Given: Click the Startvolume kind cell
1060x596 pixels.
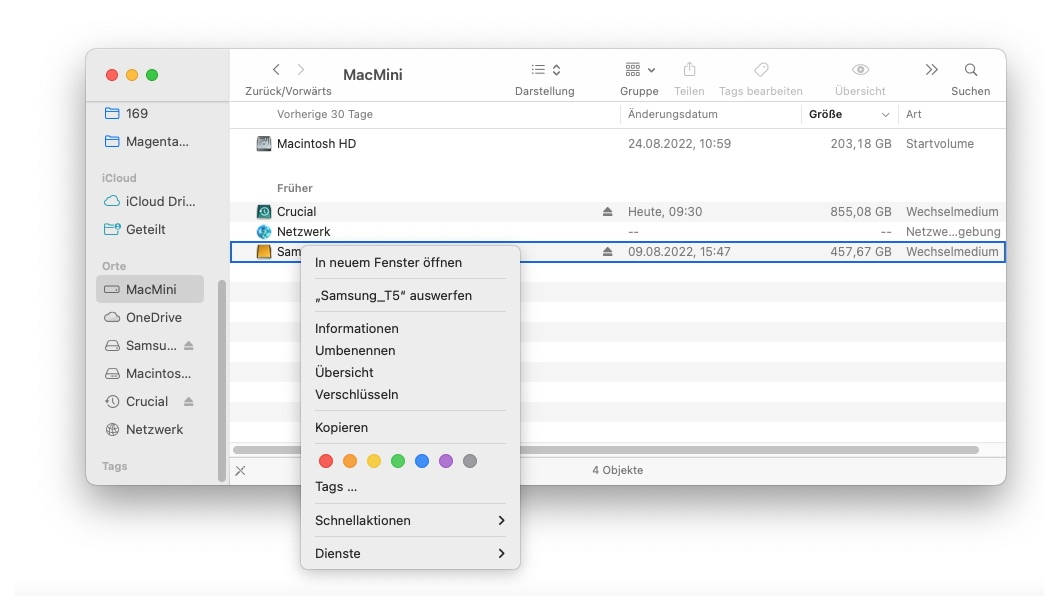Looking at the screenshot, I should click(940, 143).
